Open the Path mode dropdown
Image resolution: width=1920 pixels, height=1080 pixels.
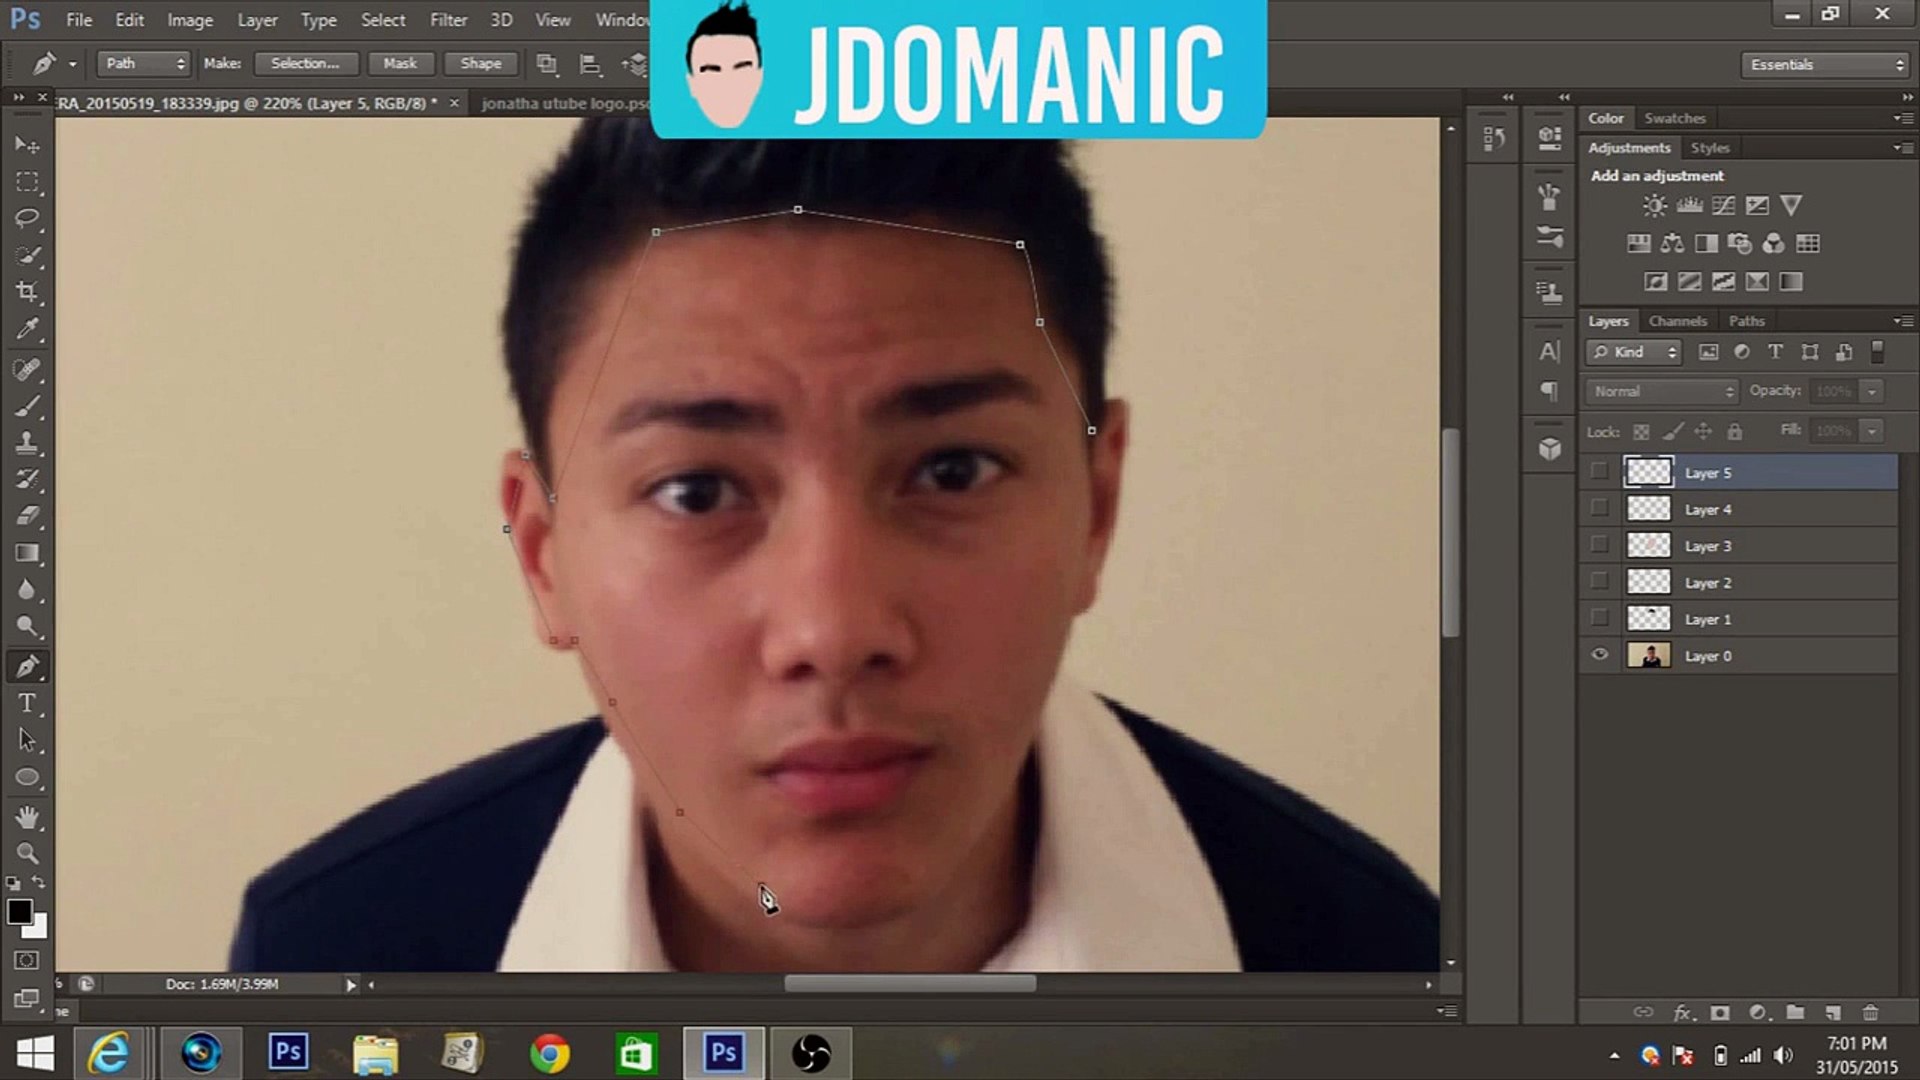click(x=144, y=63)
